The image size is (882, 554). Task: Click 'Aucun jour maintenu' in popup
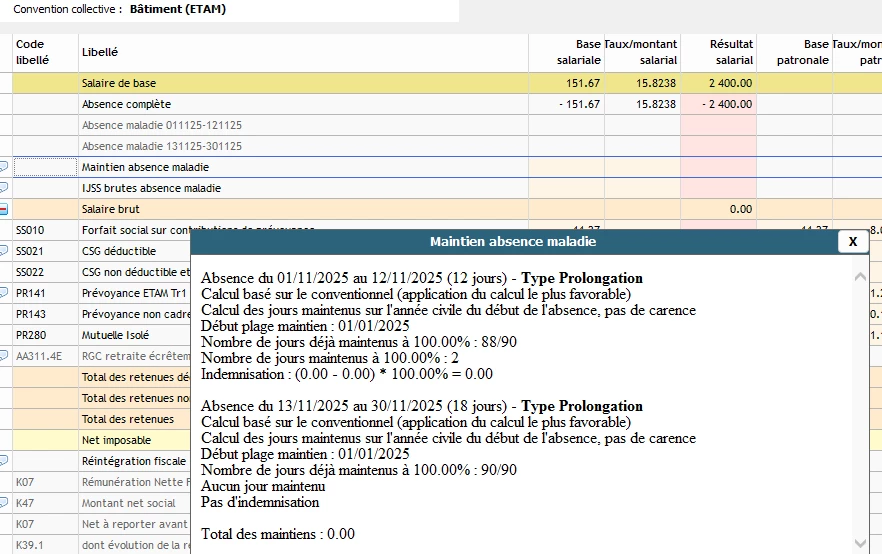click(x=263, y=486)
